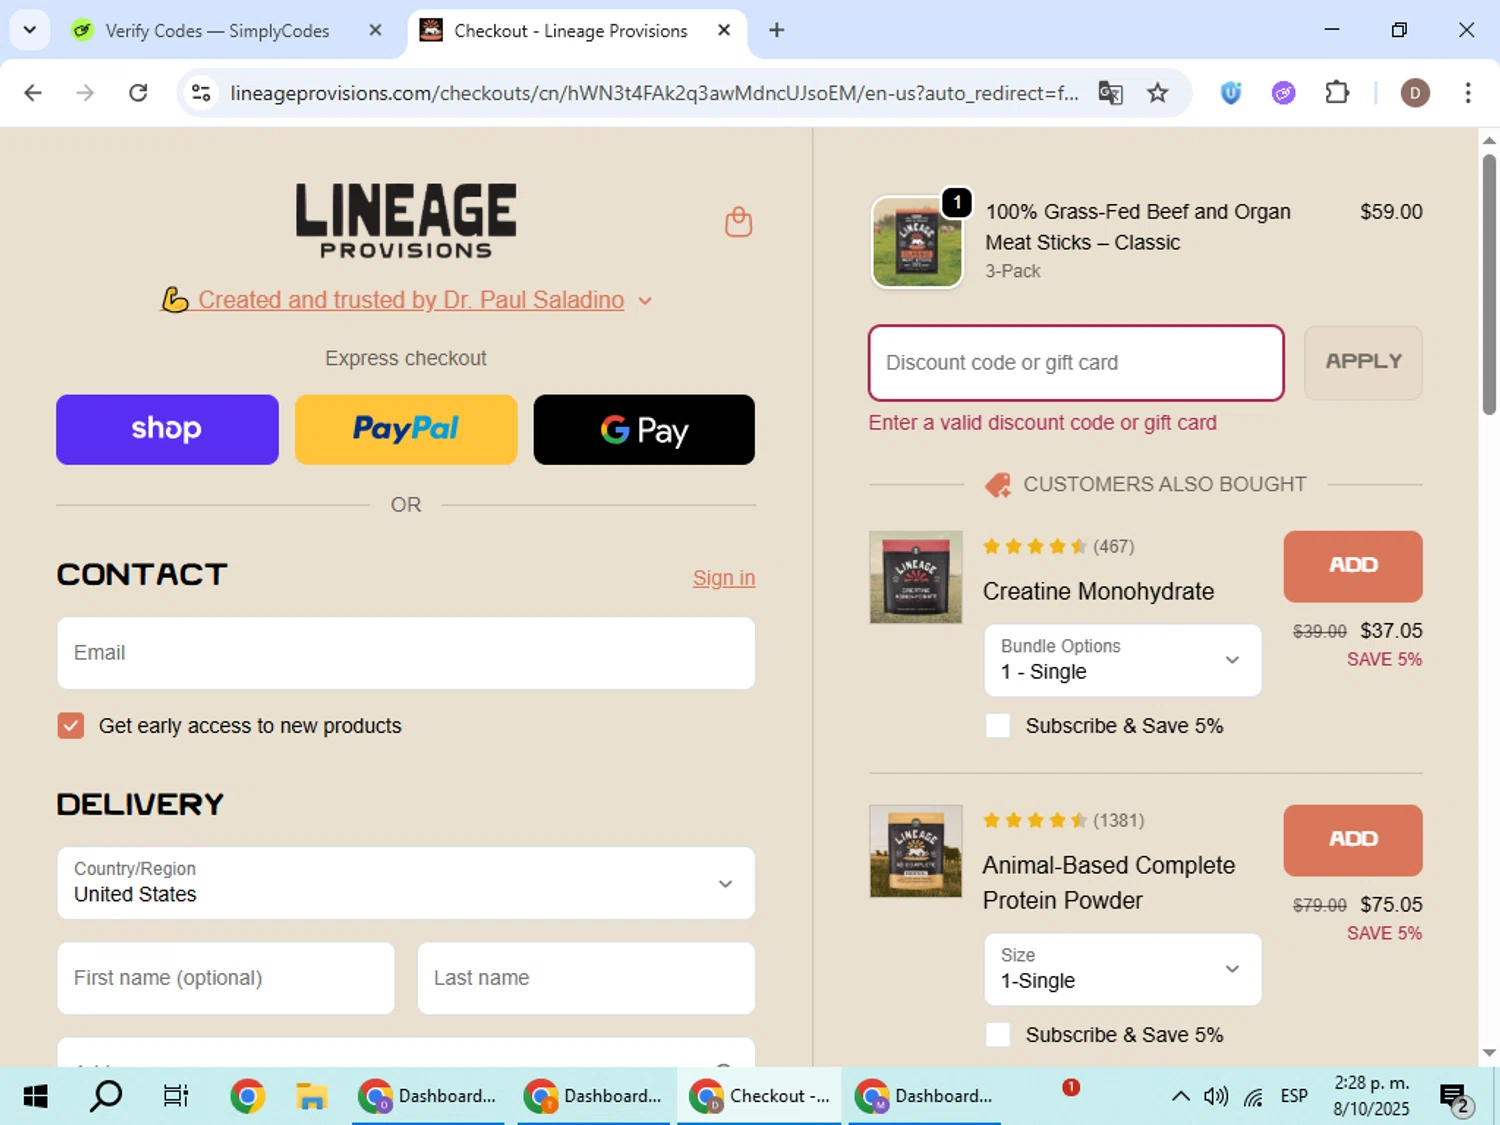Viewport: 1500px width, 1125px height.
Task: Pay with Shop Pay express button
Action: click(167, 430)
